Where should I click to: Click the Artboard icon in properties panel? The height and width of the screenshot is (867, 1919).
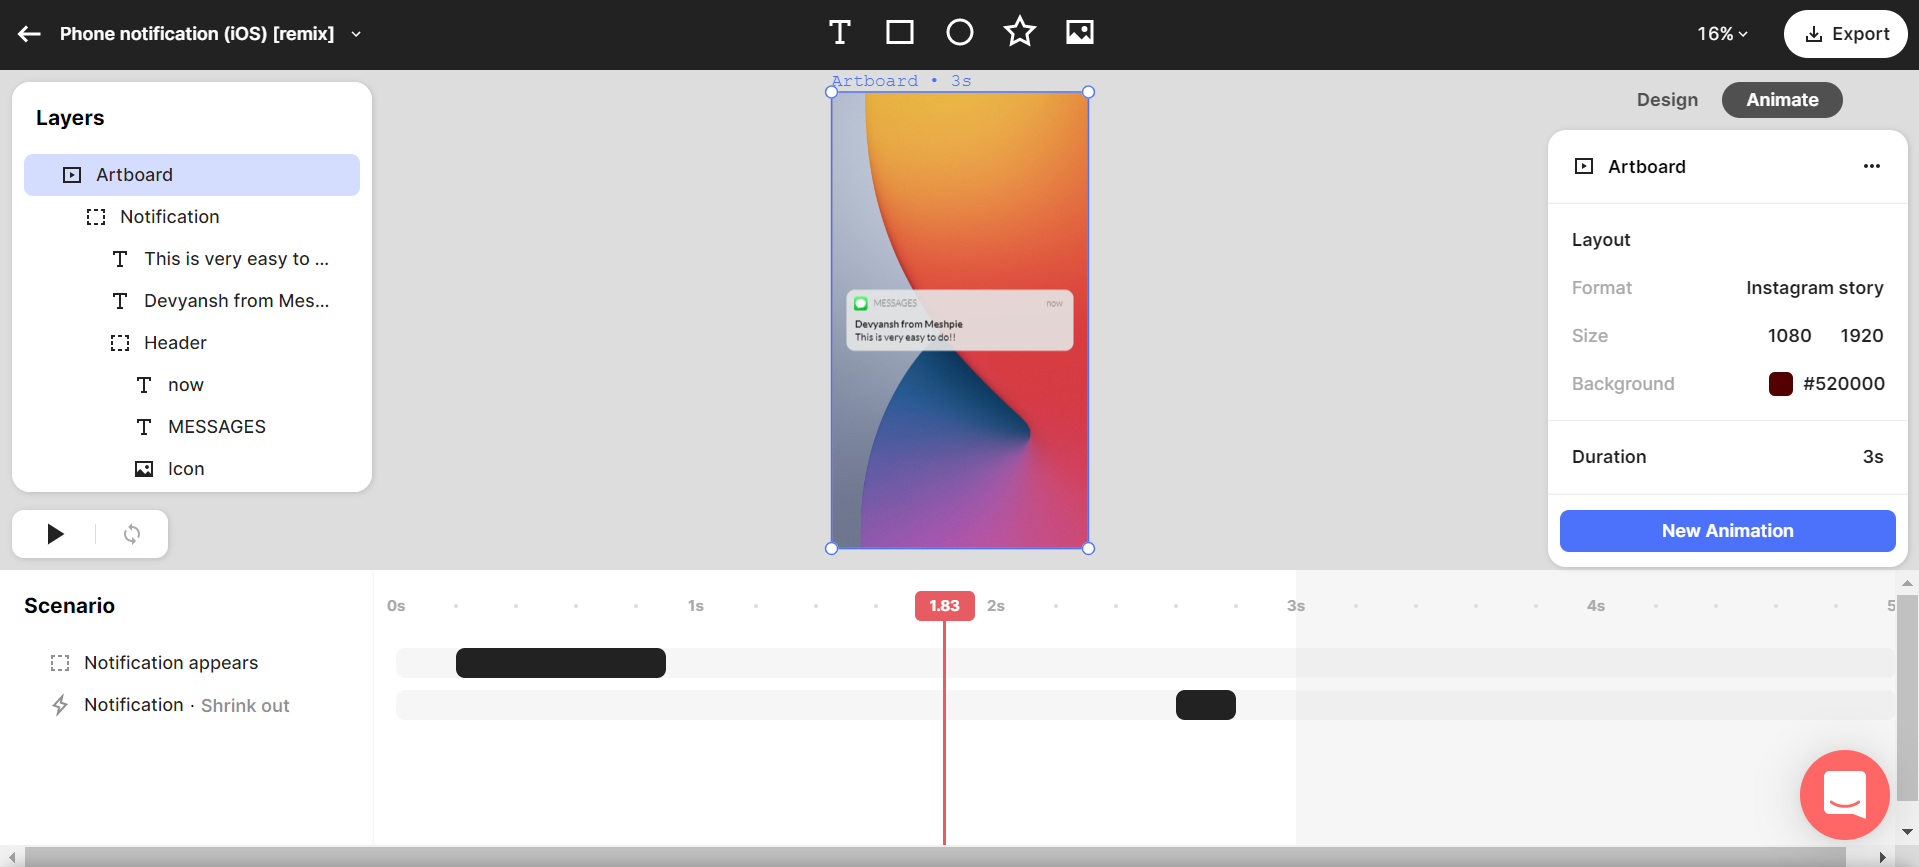click(1584, 166)
